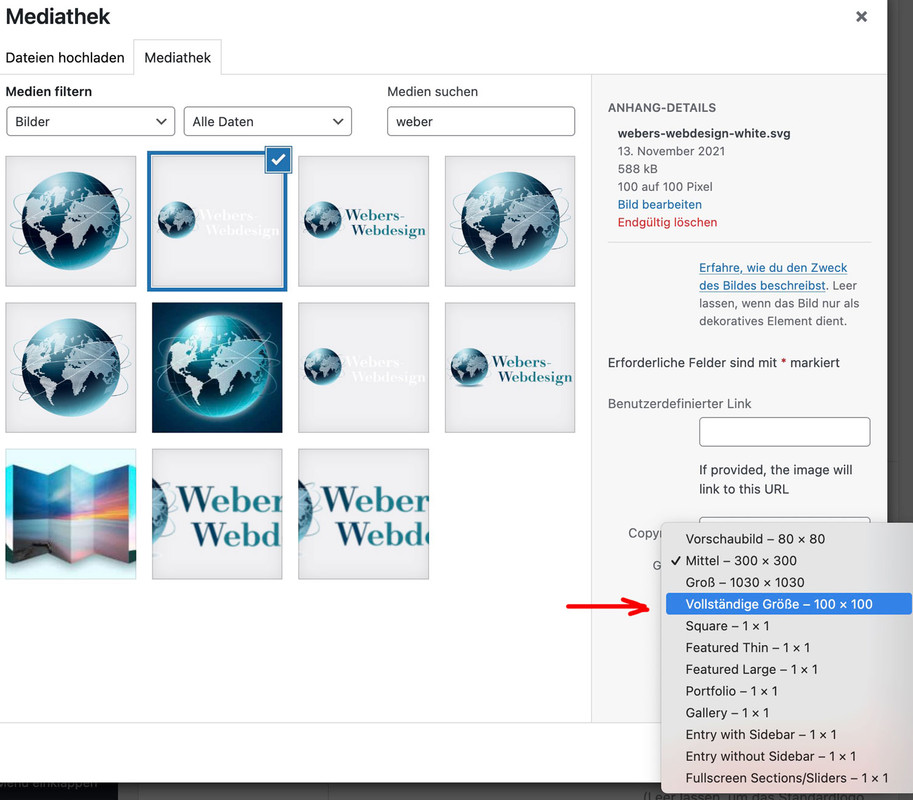This screenshot has height=800, width=913.
Task: Click the upload date 13. November 2021
Action: pyautogui.click(x=671, y=151)
